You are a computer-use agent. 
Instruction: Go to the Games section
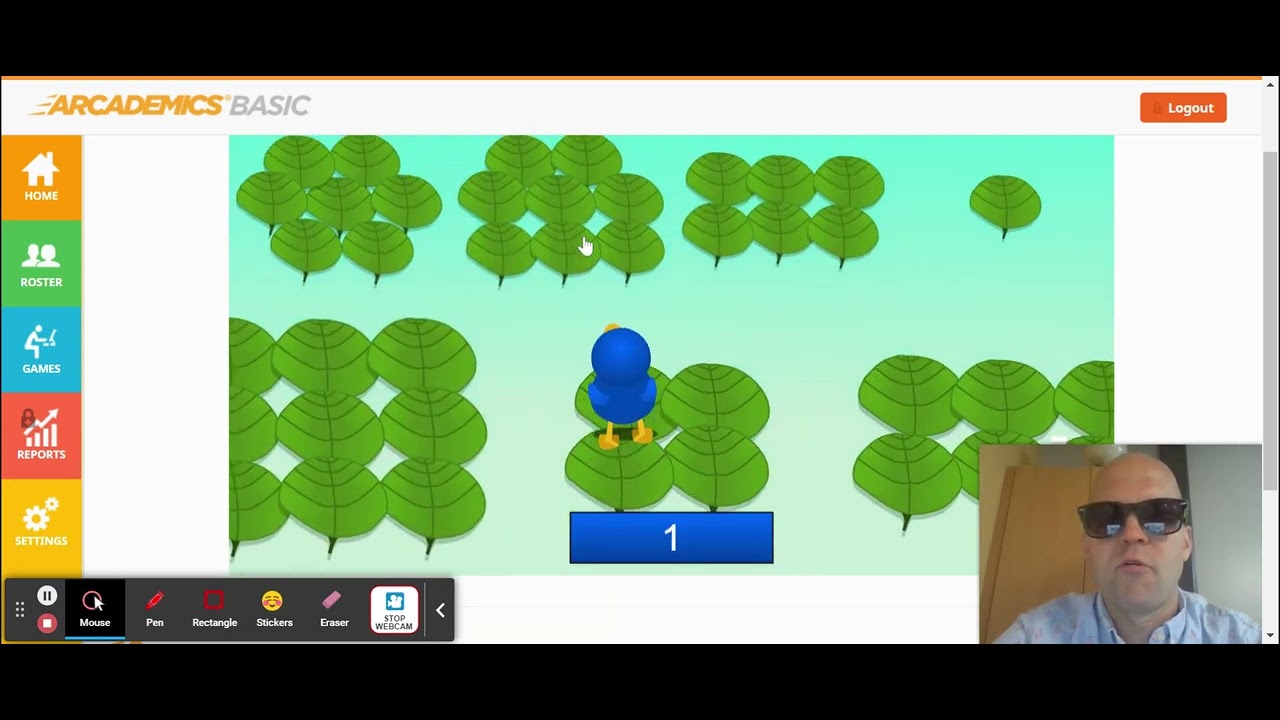(x=41, y=350)
